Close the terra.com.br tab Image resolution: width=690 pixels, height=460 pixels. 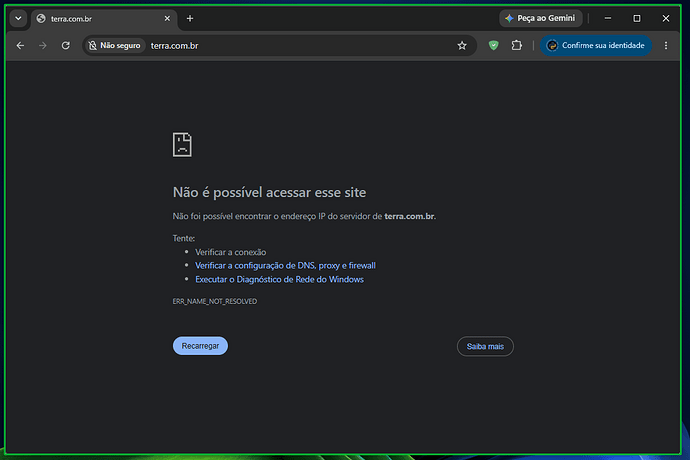pyautogui.click(x=167, y=18)
